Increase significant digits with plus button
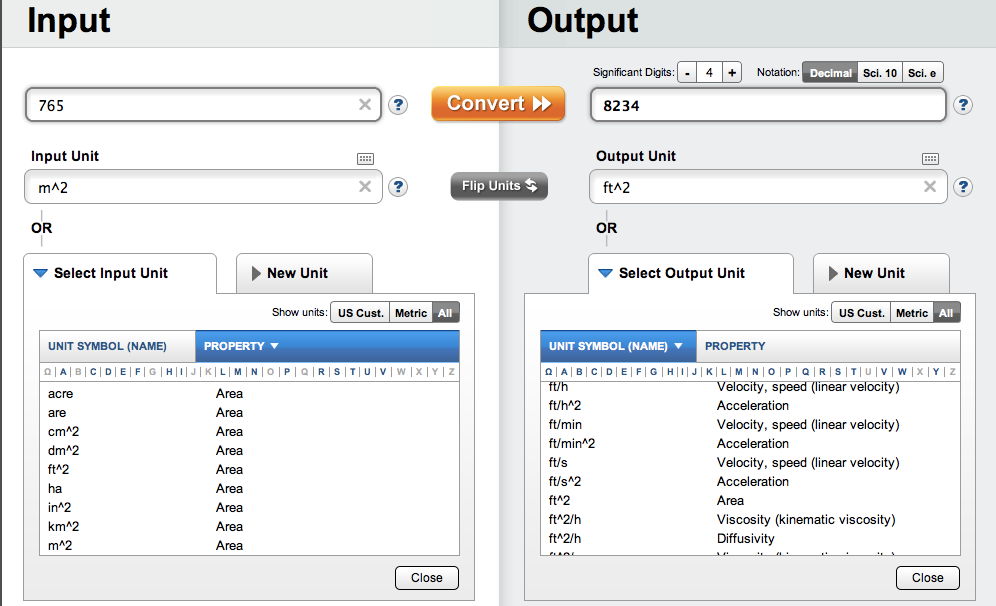996x606 pixels. coord(732,73)
